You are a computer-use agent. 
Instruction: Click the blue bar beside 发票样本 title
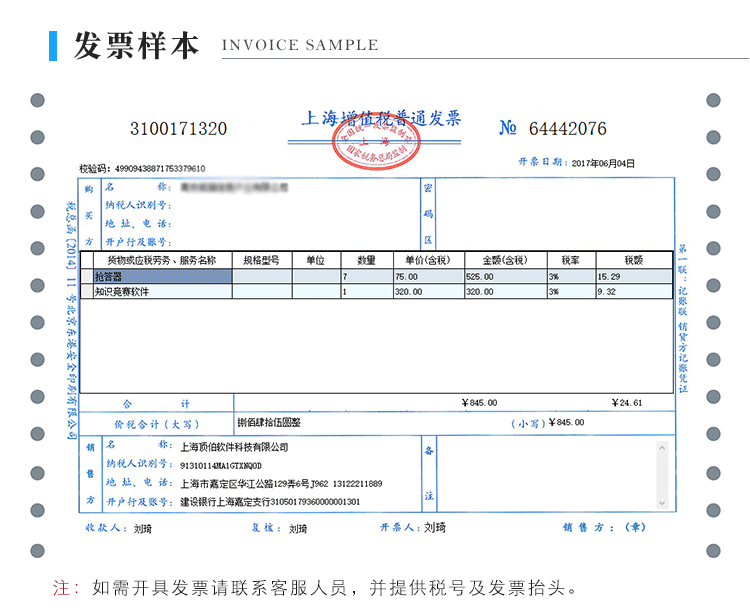click(53, 45)
